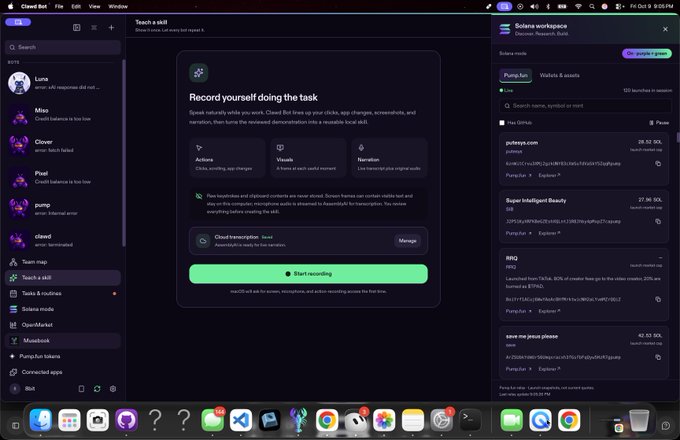Open the pump bot chat
The image size is (680, 440).
pyautogui.click(x=63, y=209)
